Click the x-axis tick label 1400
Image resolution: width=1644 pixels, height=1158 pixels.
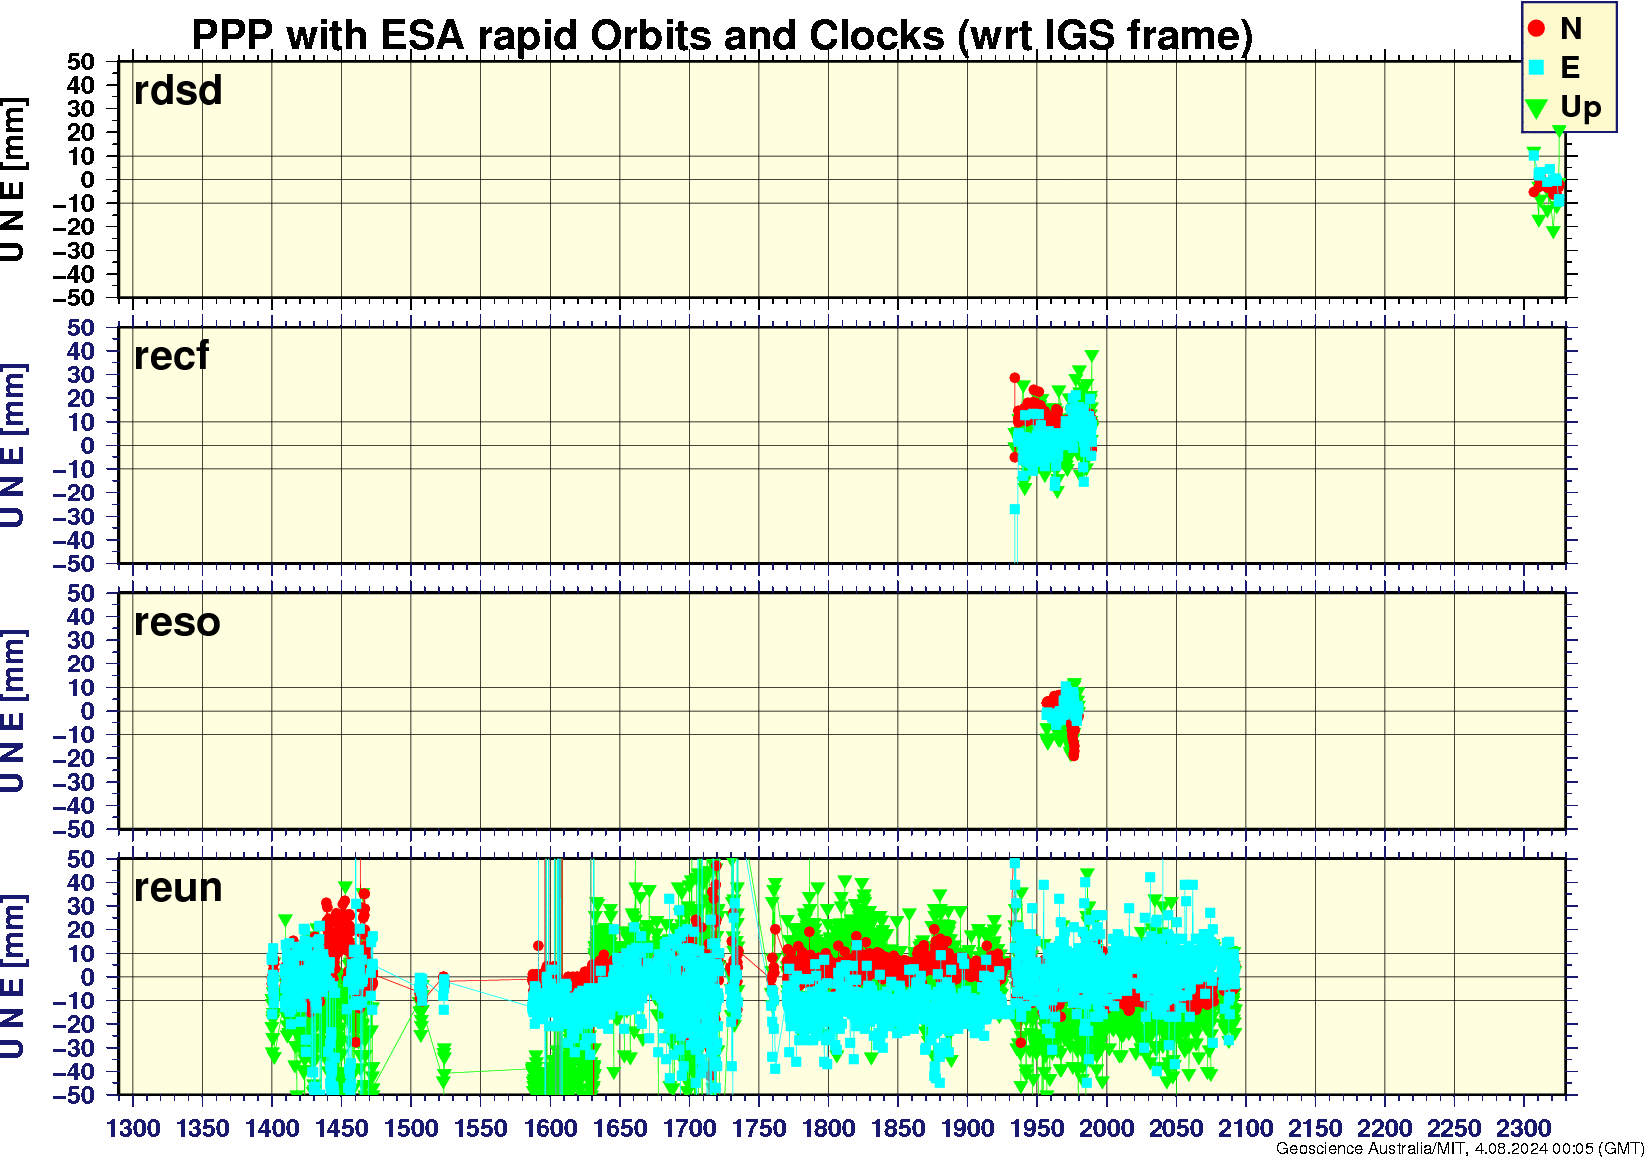[272, 1128]
